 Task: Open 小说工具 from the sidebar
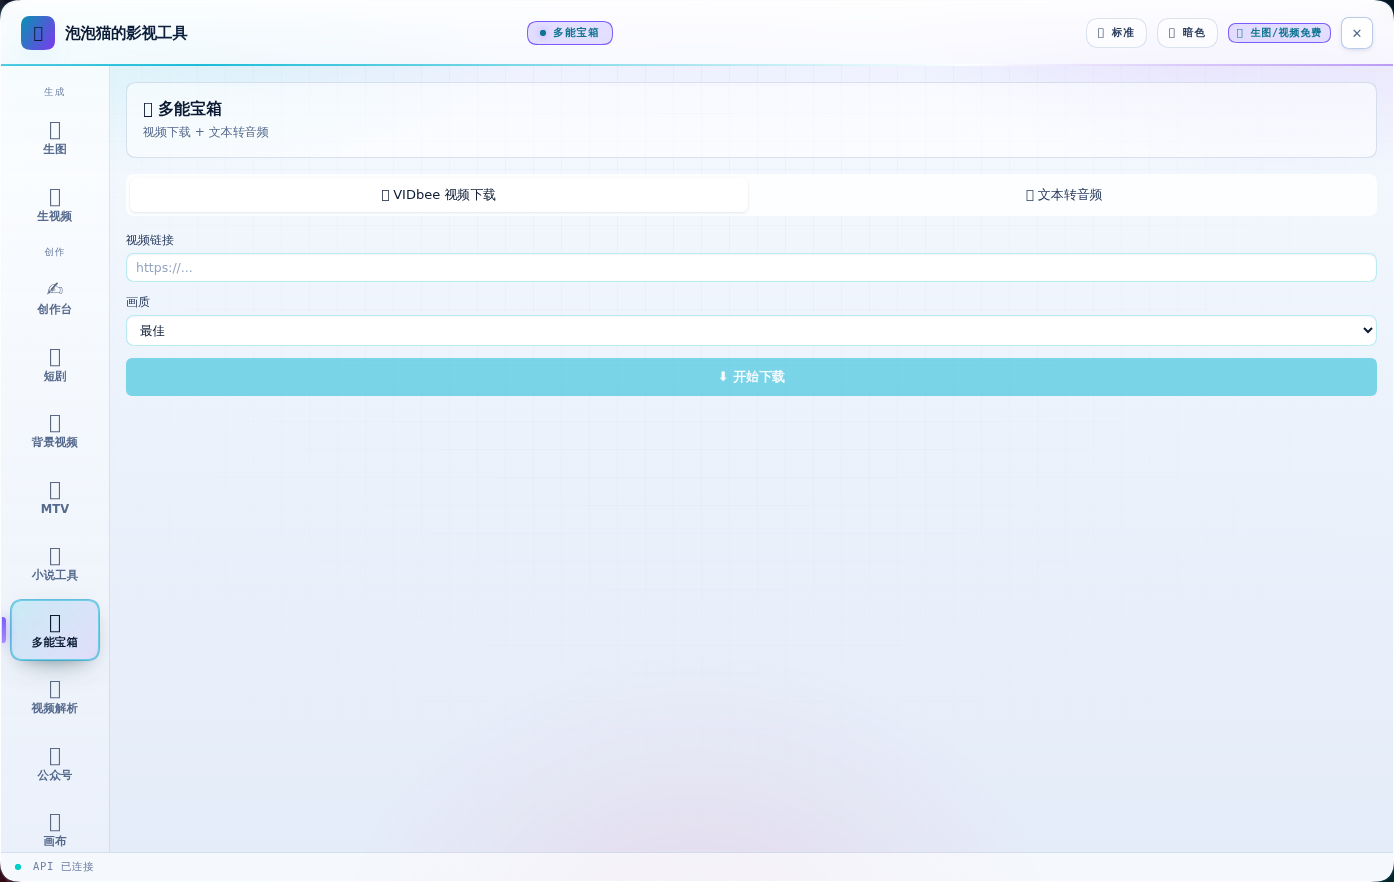click(x=55, y=564)
